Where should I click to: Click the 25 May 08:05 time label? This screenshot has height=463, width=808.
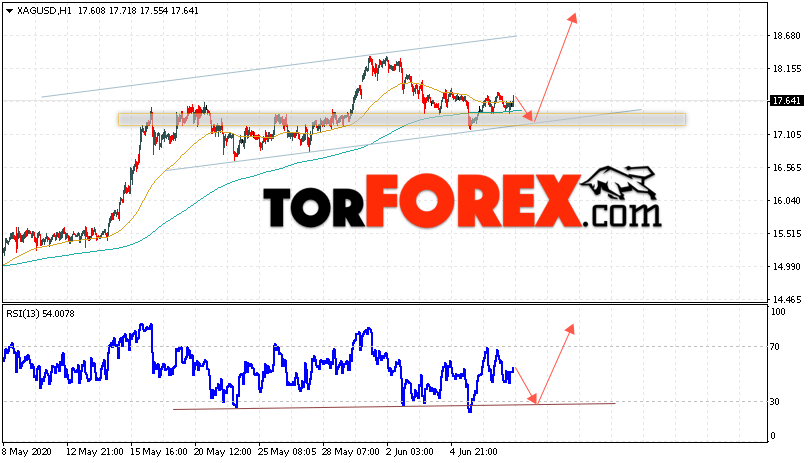pos(287,452)
